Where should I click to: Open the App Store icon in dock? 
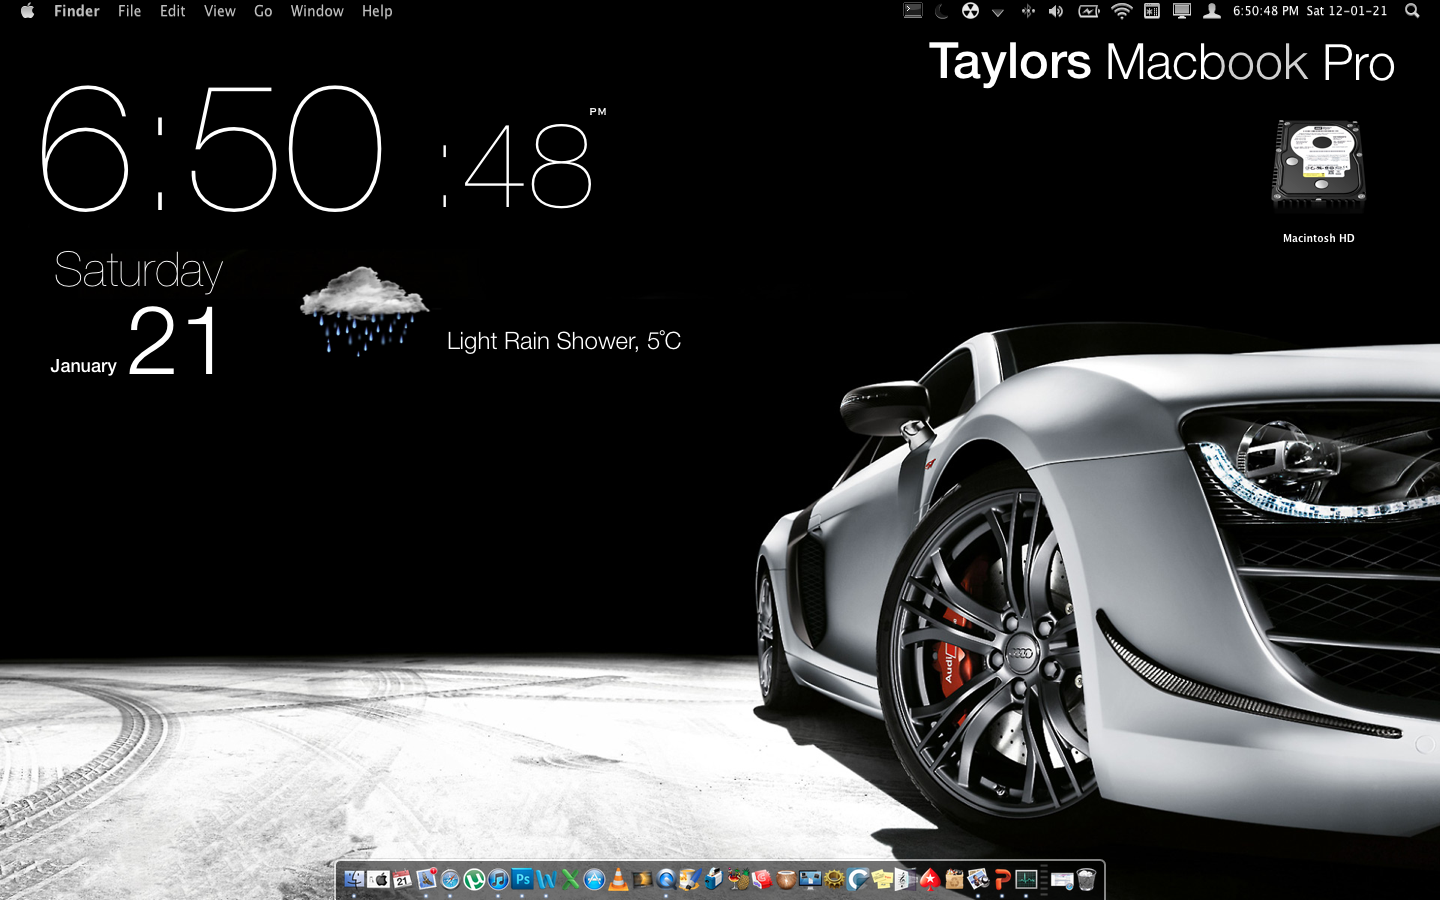(594, 879)
